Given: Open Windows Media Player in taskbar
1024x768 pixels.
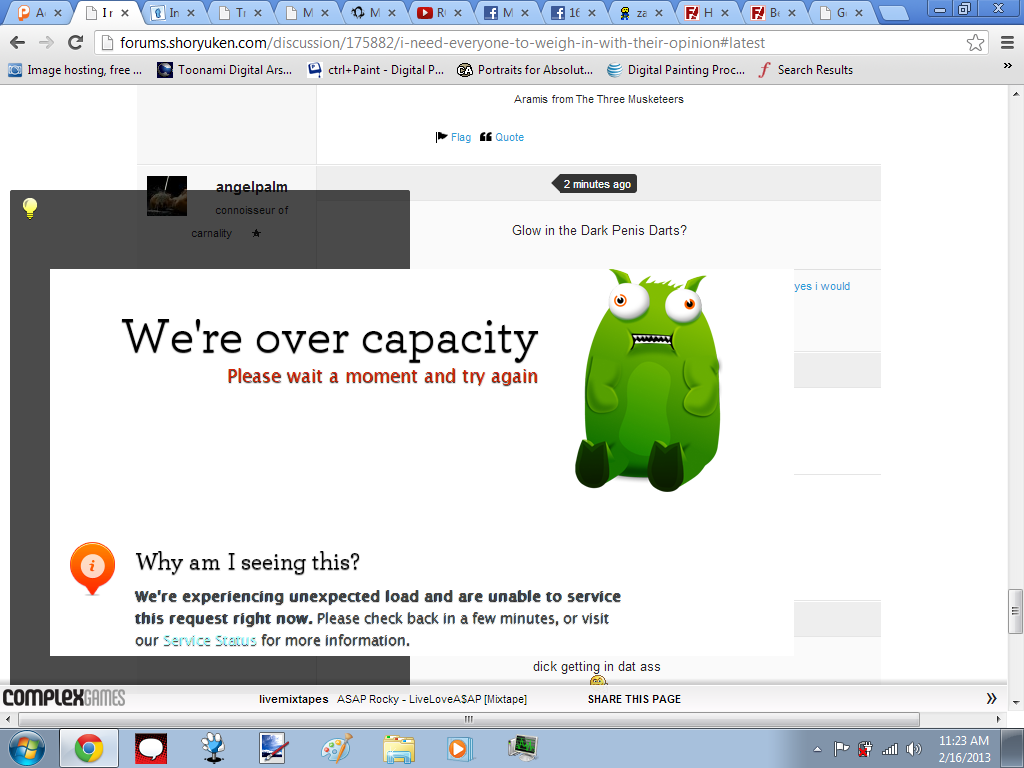Looking at the screenshot, I should pyautogui.click(x=460, y=748).
